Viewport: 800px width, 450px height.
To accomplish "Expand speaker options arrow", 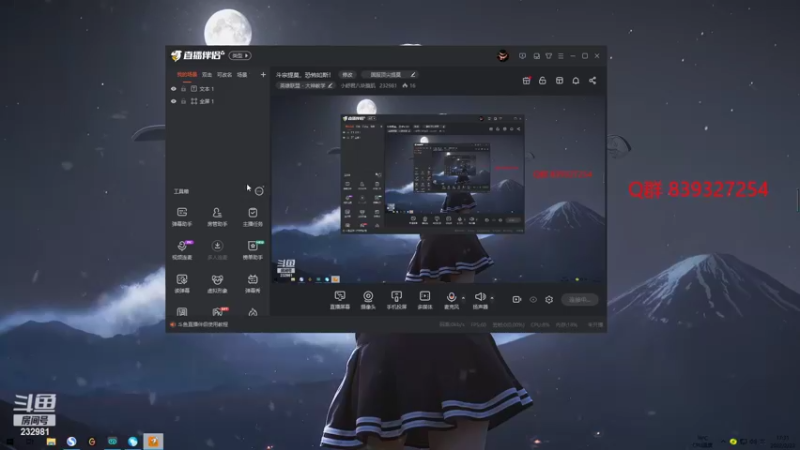I will (492, 297).
